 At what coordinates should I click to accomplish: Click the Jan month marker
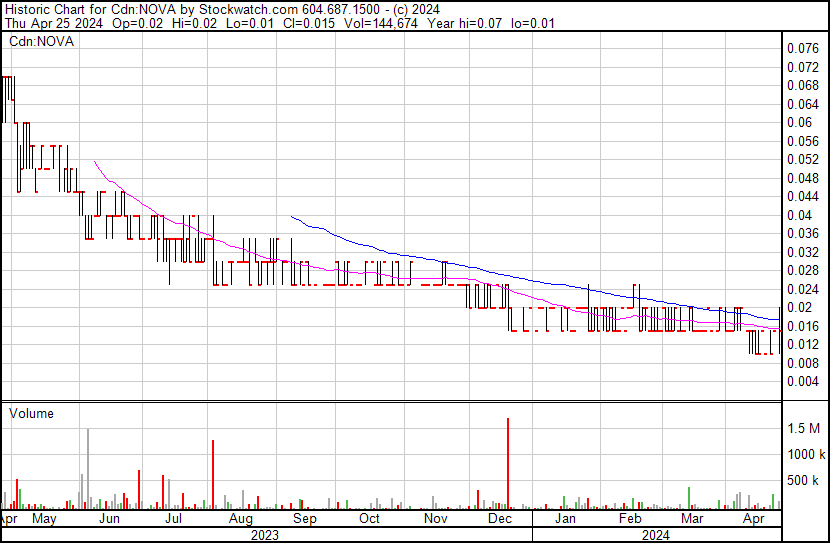[x=566, y=520]
